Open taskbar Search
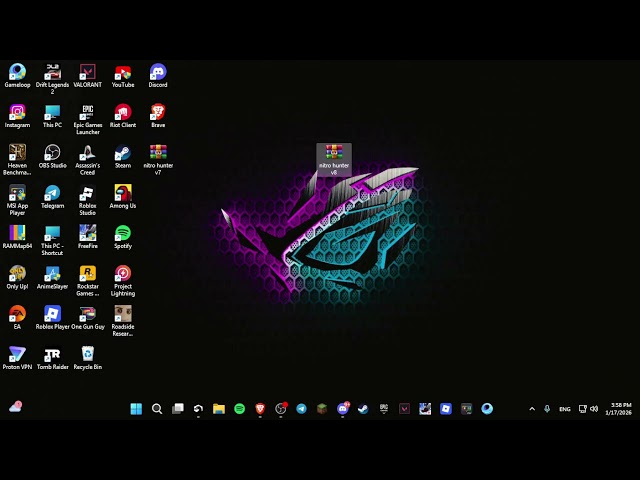The height and width of the screenshot is (480, 640). click(157, 409)
